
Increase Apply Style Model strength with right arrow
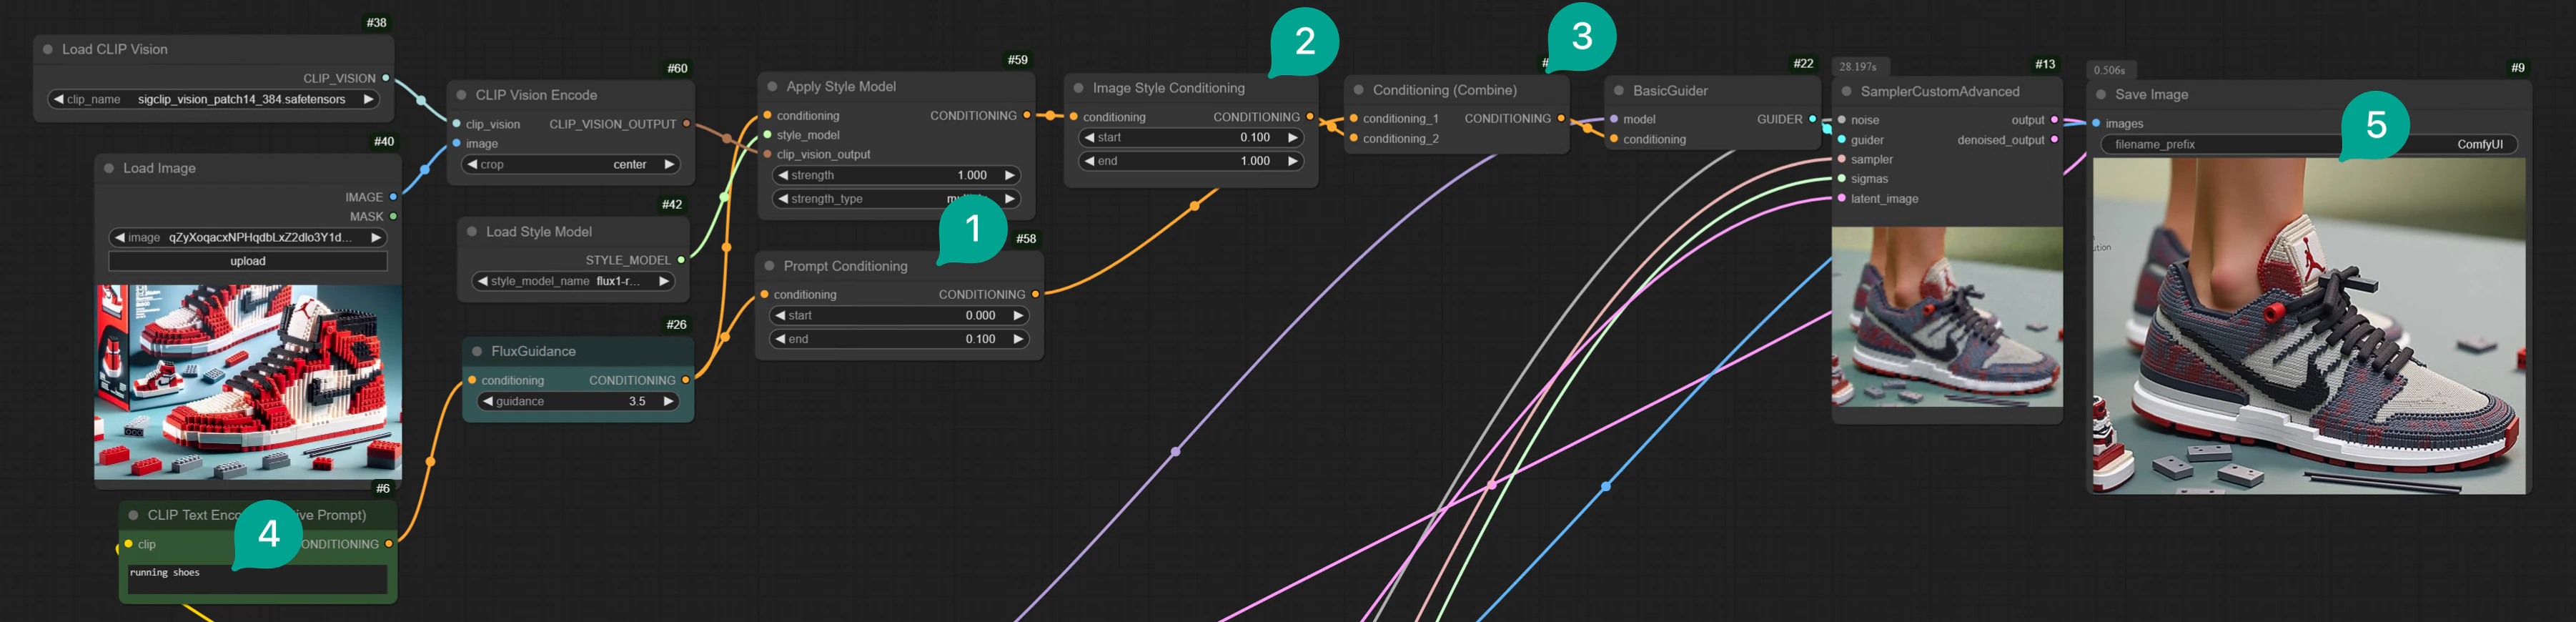point(1009,175)
